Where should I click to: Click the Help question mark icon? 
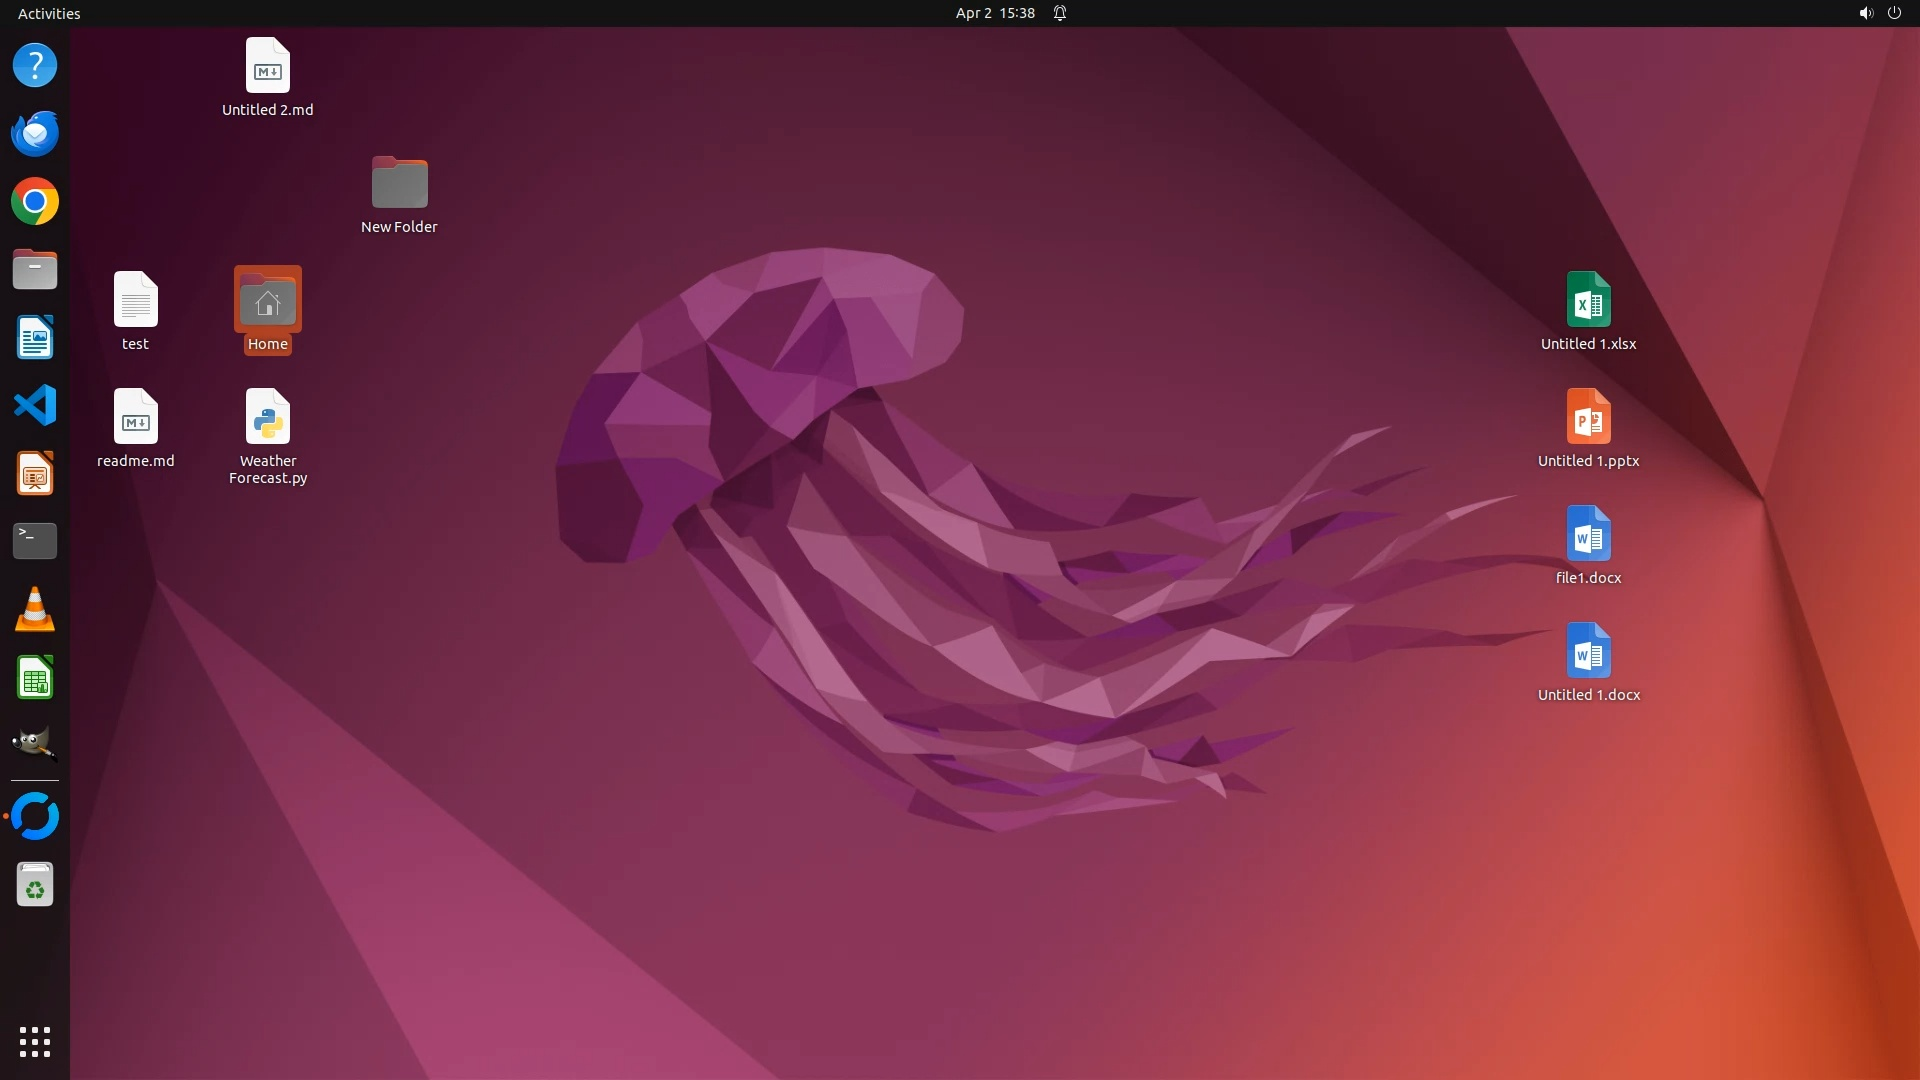point(35,66)
